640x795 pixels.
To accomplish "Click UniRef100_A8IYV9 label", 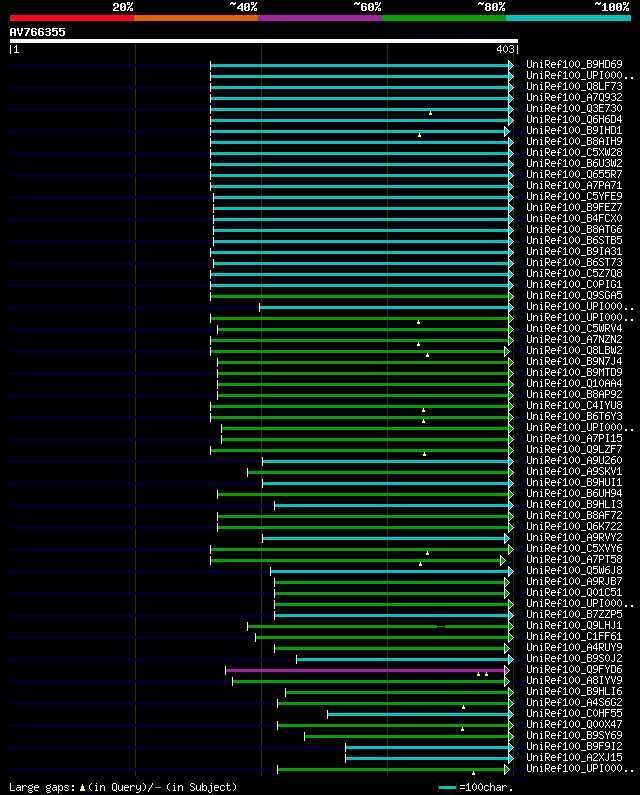I will 574,680.
